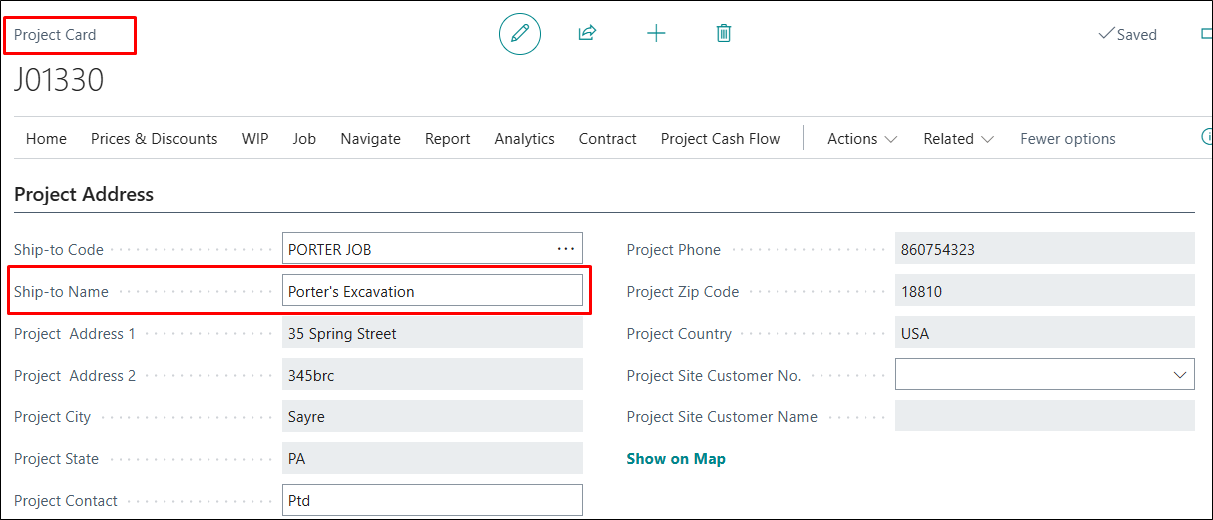Click into the Ship-to Name field
1213x520 pixels.
pyautogui.click(x=432, y=291)
